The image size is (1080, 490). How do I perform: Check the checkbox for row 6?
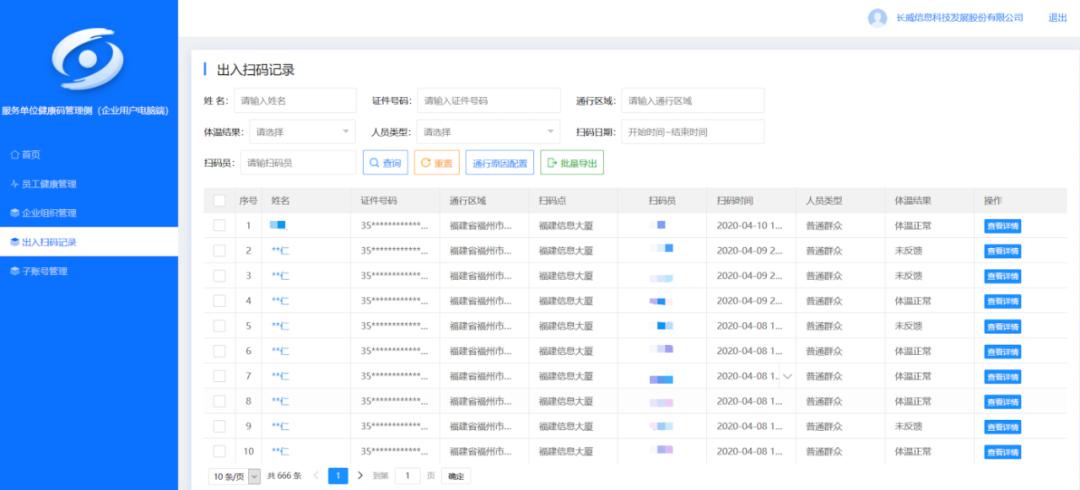coord(219,351)
